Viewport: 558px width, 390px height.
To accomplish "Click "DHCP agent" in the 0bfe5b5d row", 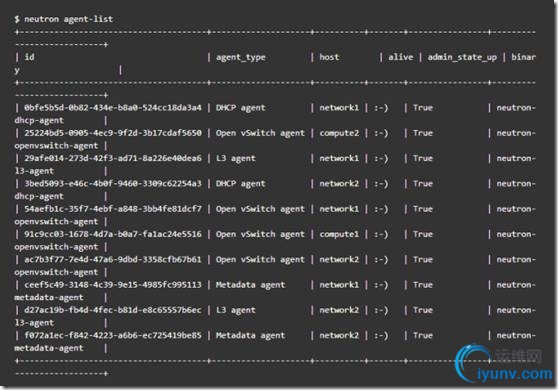I will click(x=241, y=108).
